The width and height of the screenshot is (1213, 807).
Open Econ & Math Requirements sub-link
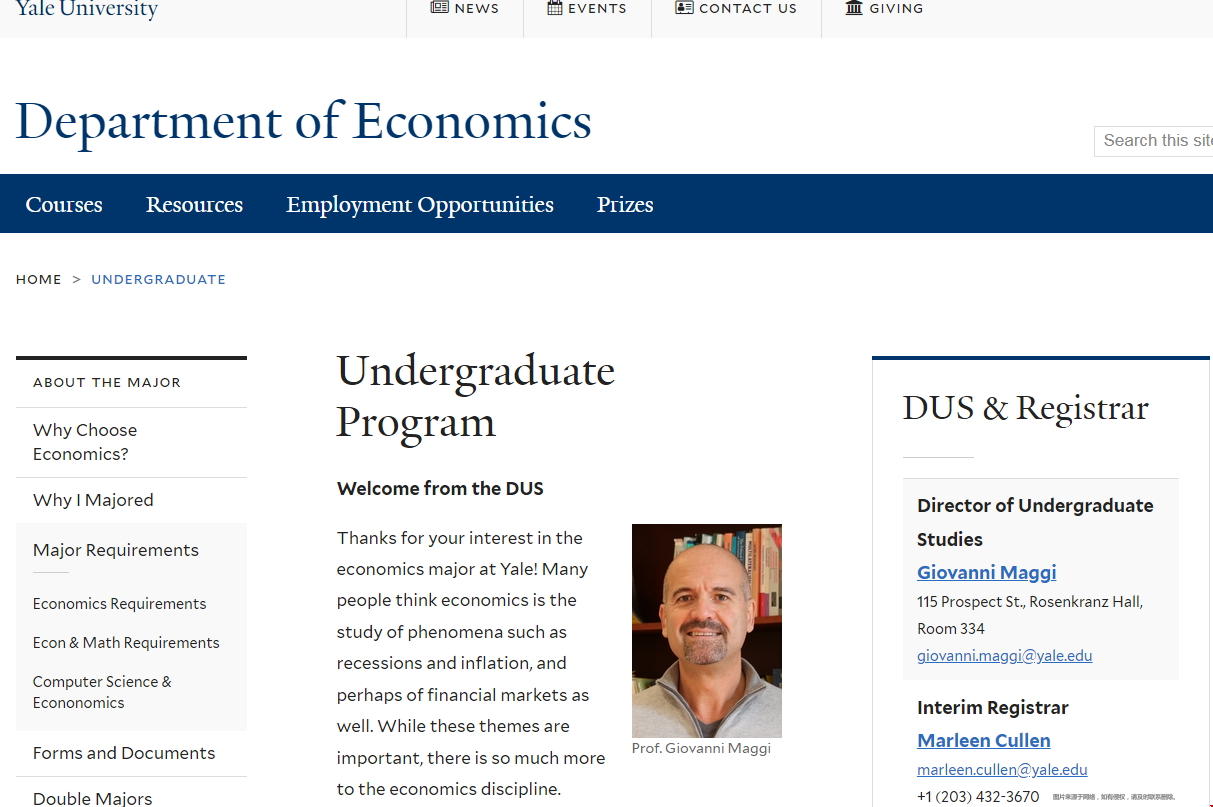tap(126, 643)
